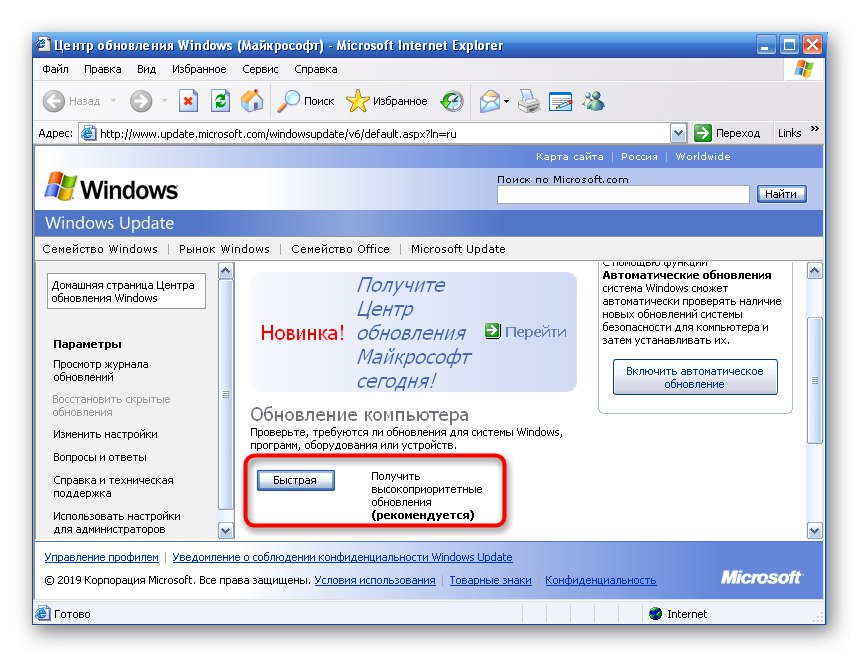Open the Messenger people icon
Screen dimensions: 860x657
pos(593,101)
